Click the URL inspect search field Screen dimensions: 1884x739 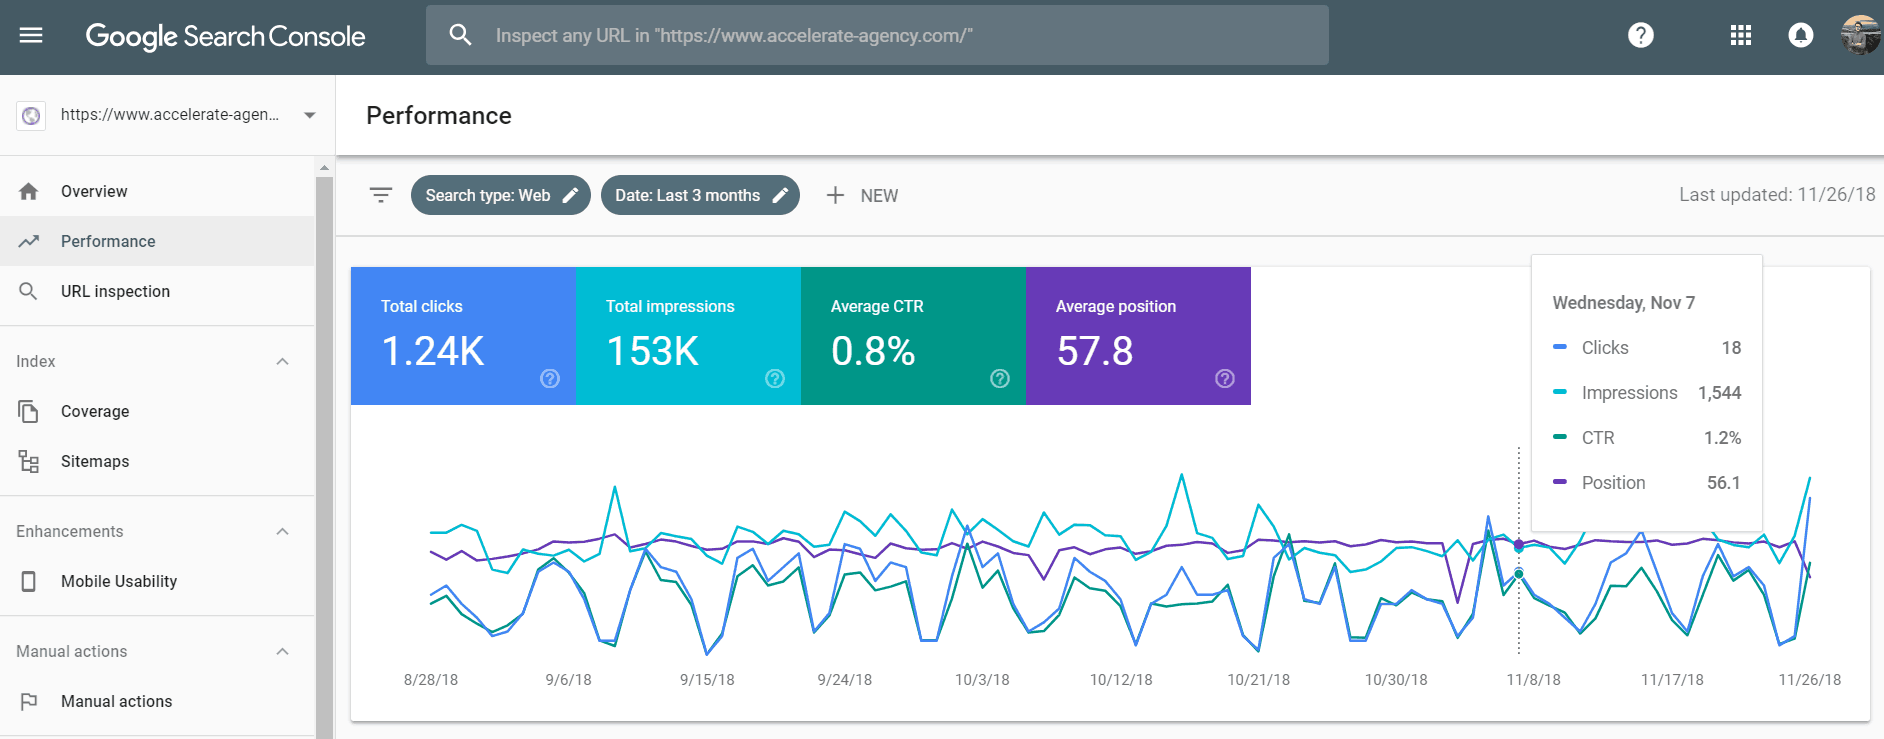(900, 36)
